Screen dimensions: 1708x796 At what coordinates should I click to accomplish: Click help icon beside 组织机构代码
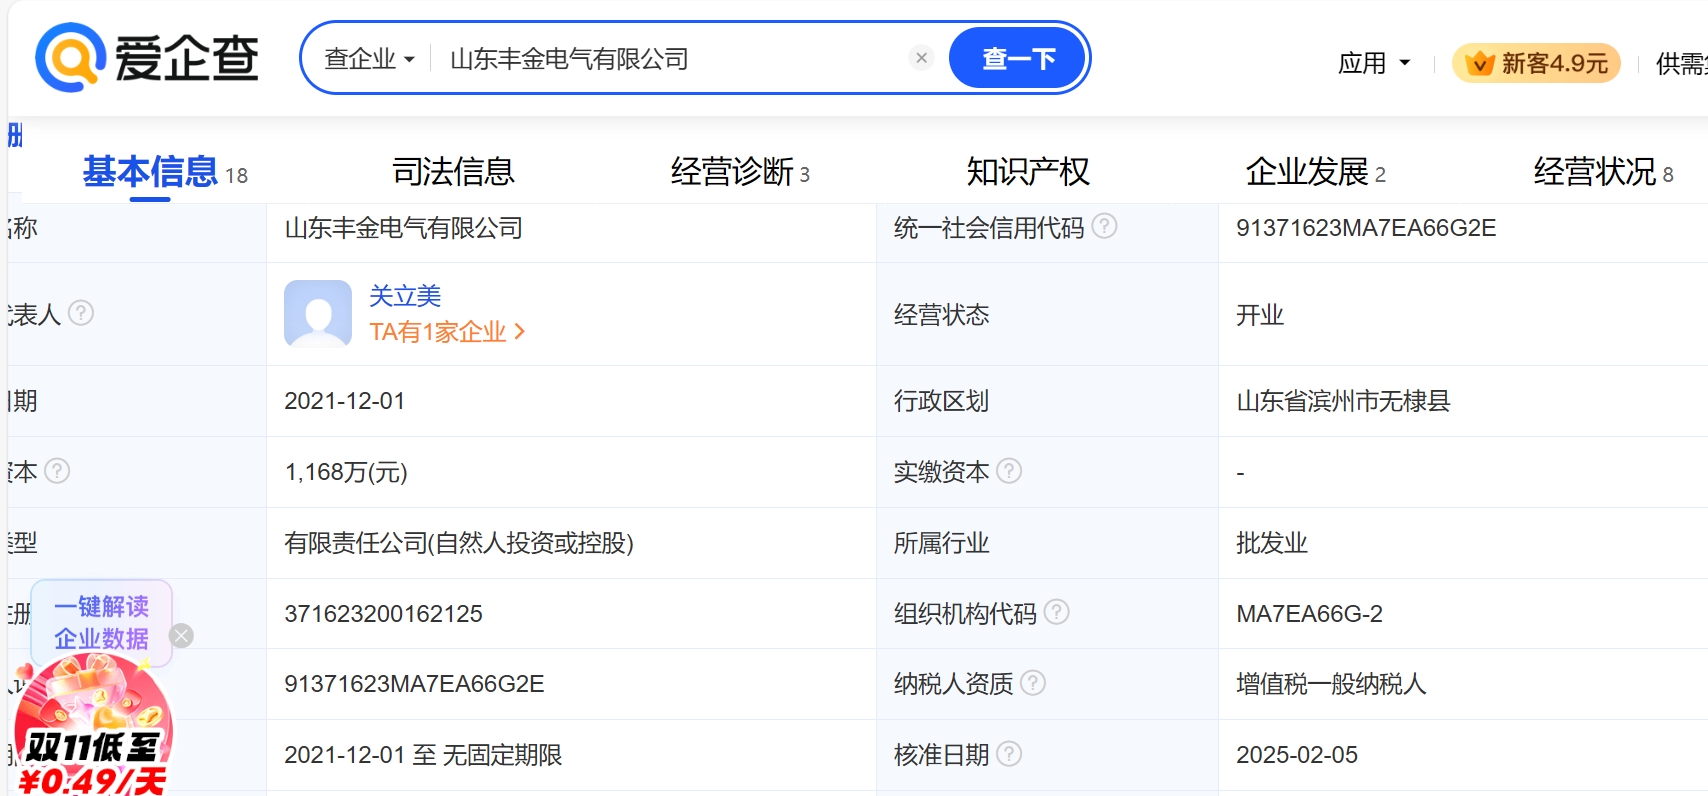coord(1057,612)
